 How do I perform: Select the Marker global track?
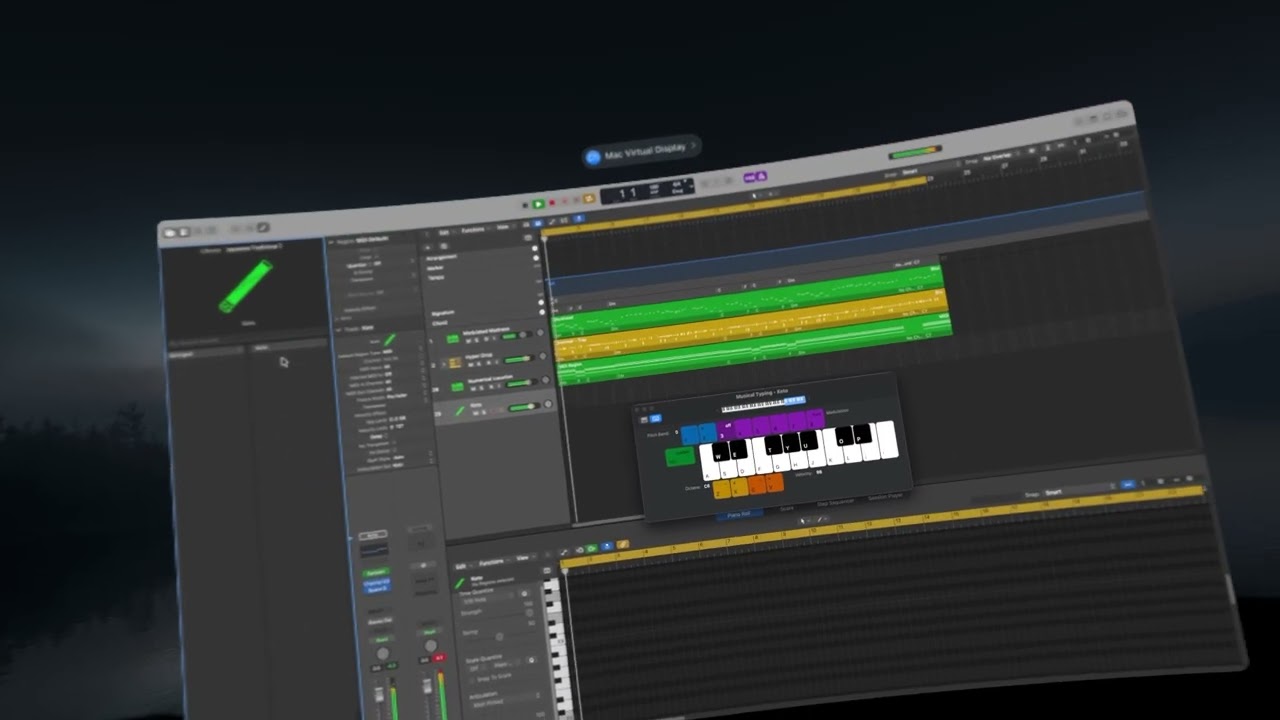(435, 268)
